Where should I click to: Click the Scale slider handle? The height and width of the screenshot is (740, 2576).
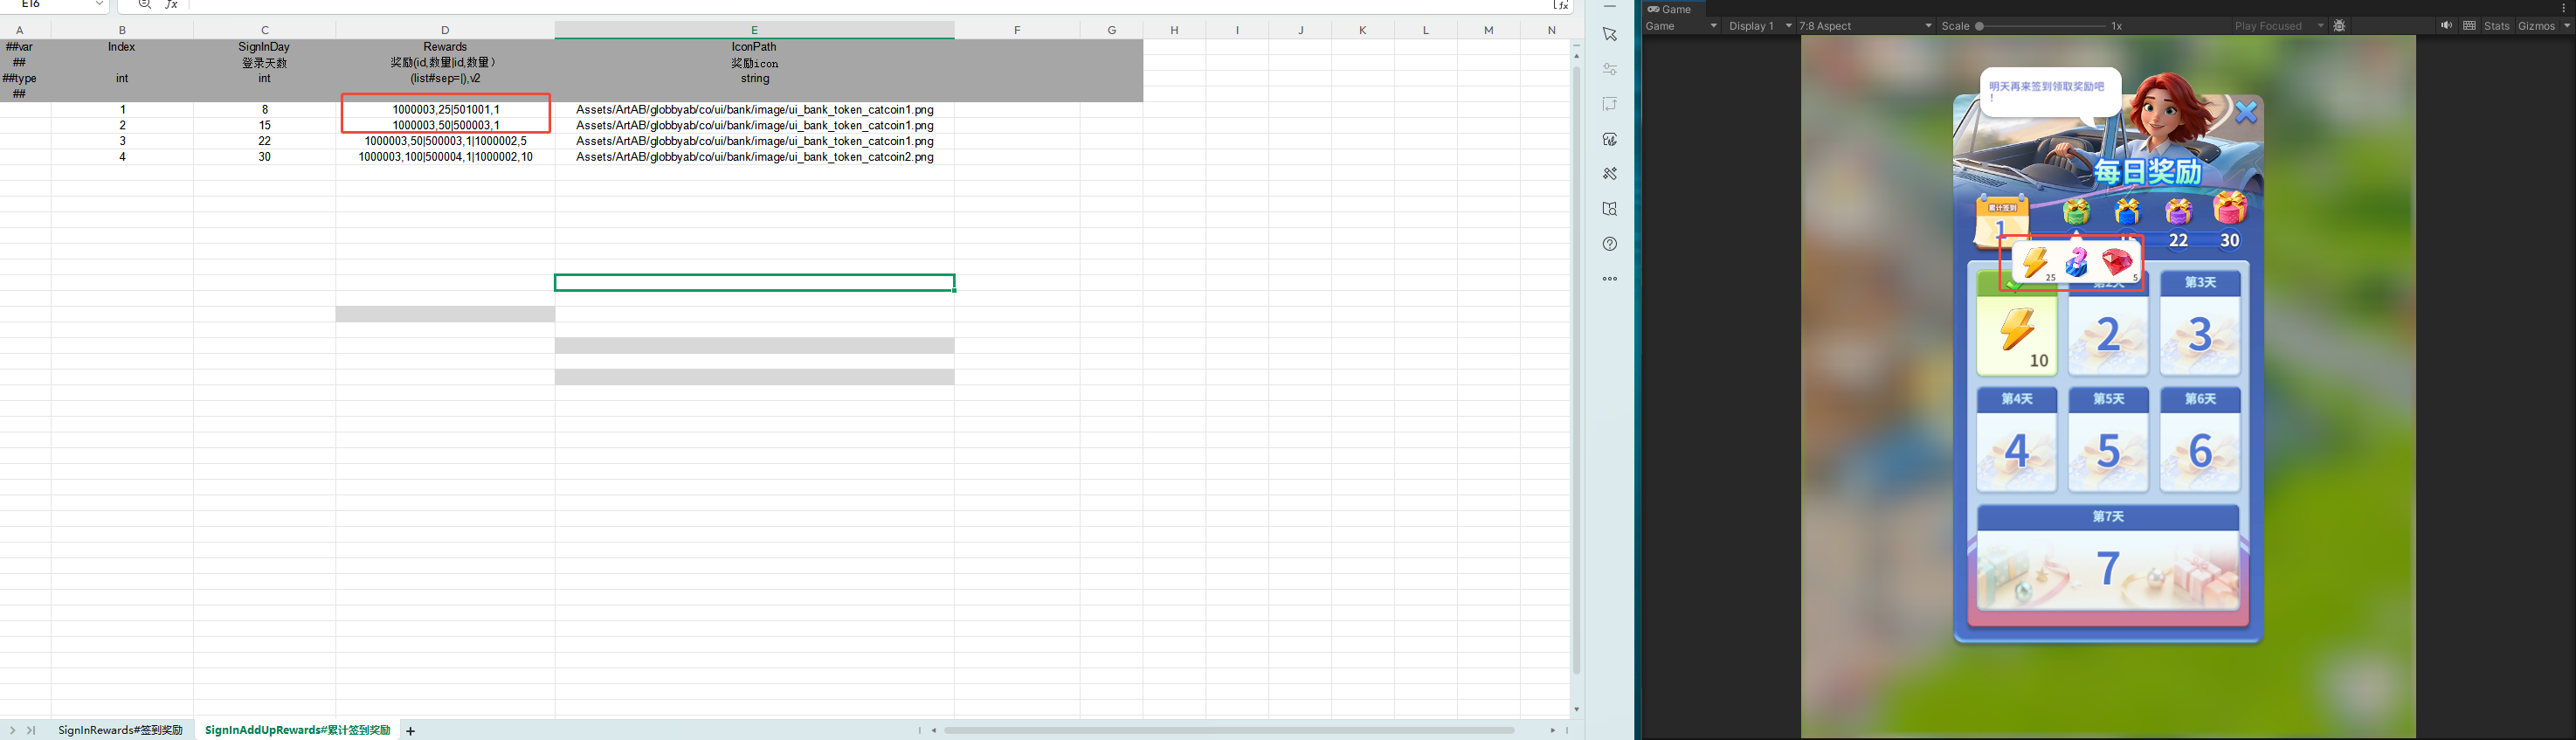[x=1979, y=26]
